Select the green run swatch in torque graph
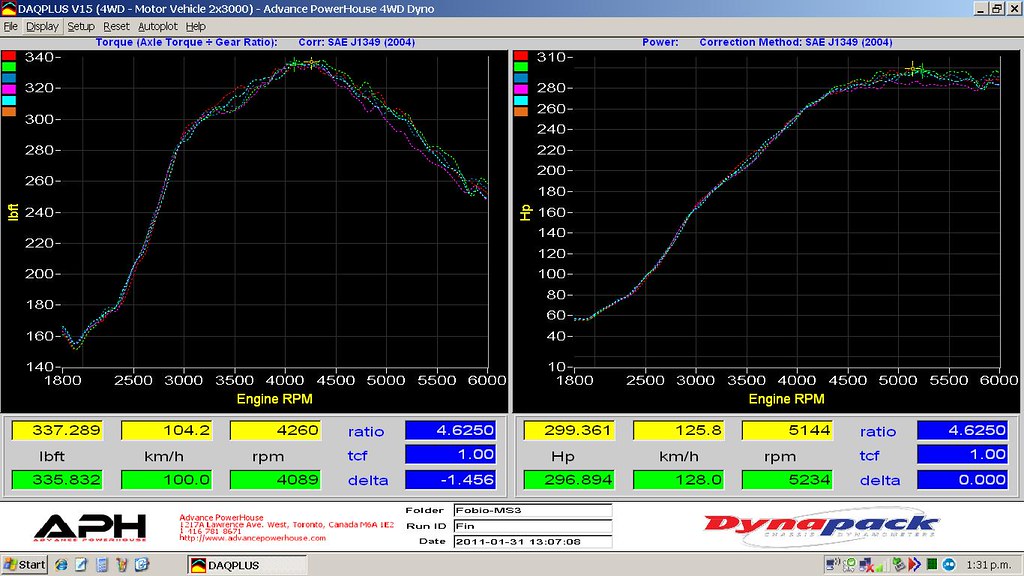The width and height of the screenshot is (1024, 576). pos(8,67)
